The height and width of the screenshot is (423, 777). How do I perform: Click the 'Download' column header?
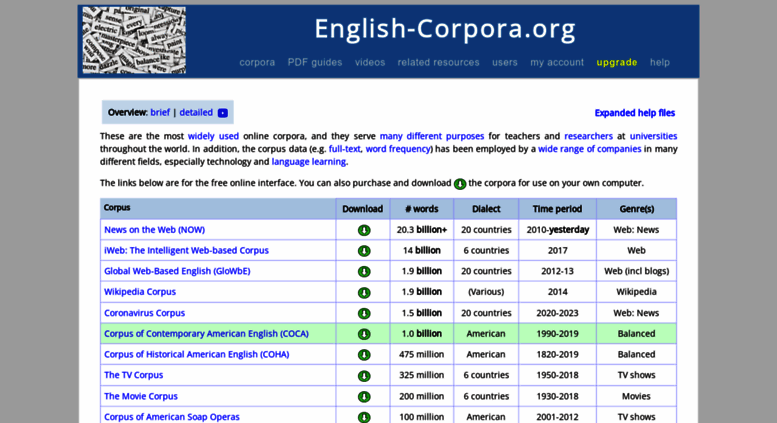362,209
